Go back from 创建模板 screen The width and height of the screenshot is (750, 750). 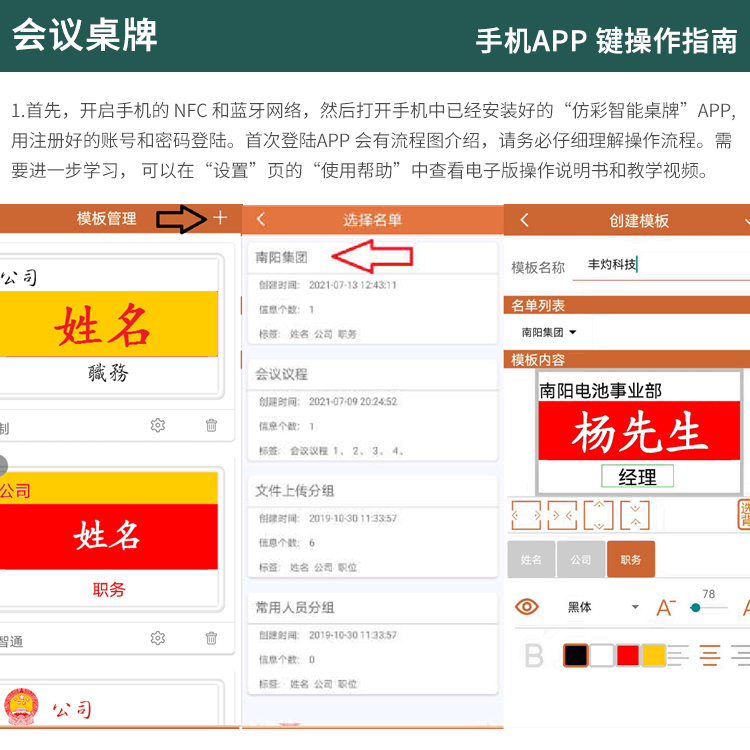pos(524,220)
